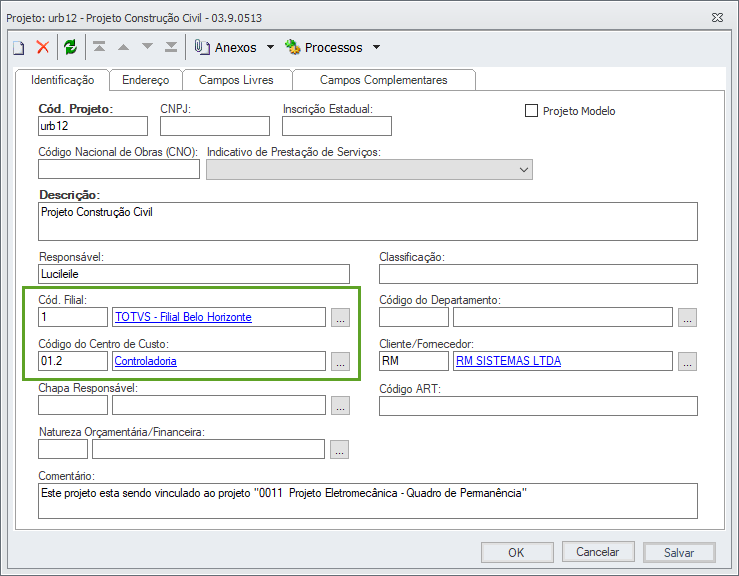Open lookup button for Centro de Custo
739x576 pixels.
click(x=341, y=361)
